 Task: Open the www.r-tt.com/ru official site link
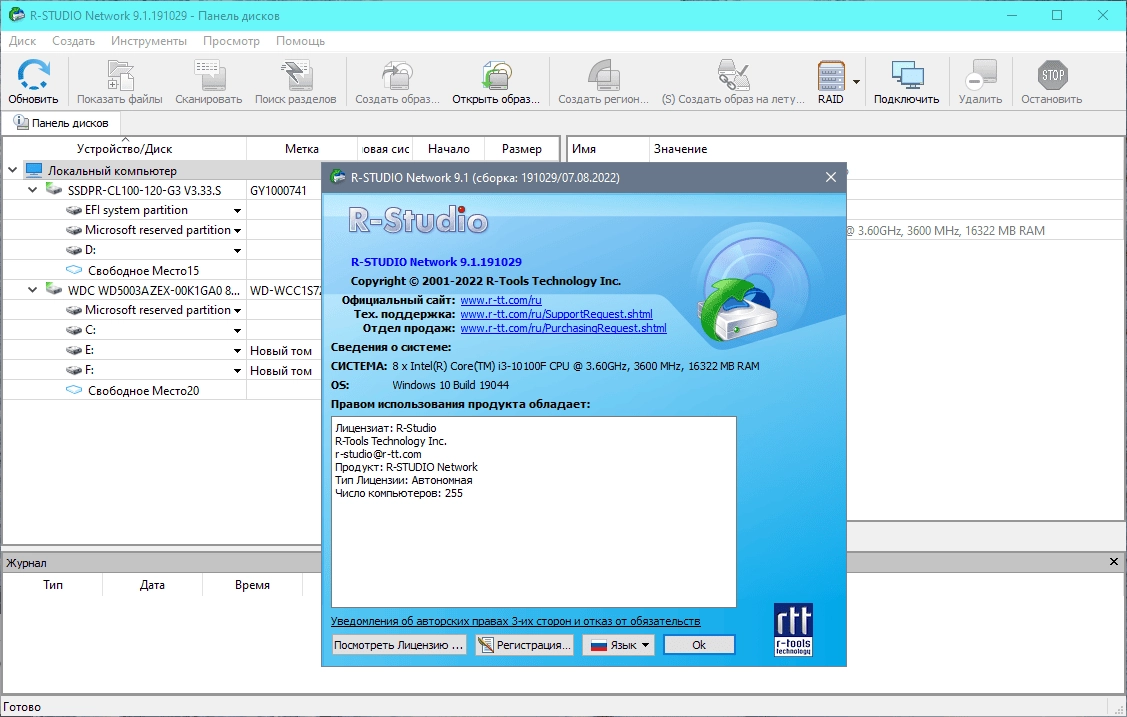pyautogui.click(x=501, y=300)
